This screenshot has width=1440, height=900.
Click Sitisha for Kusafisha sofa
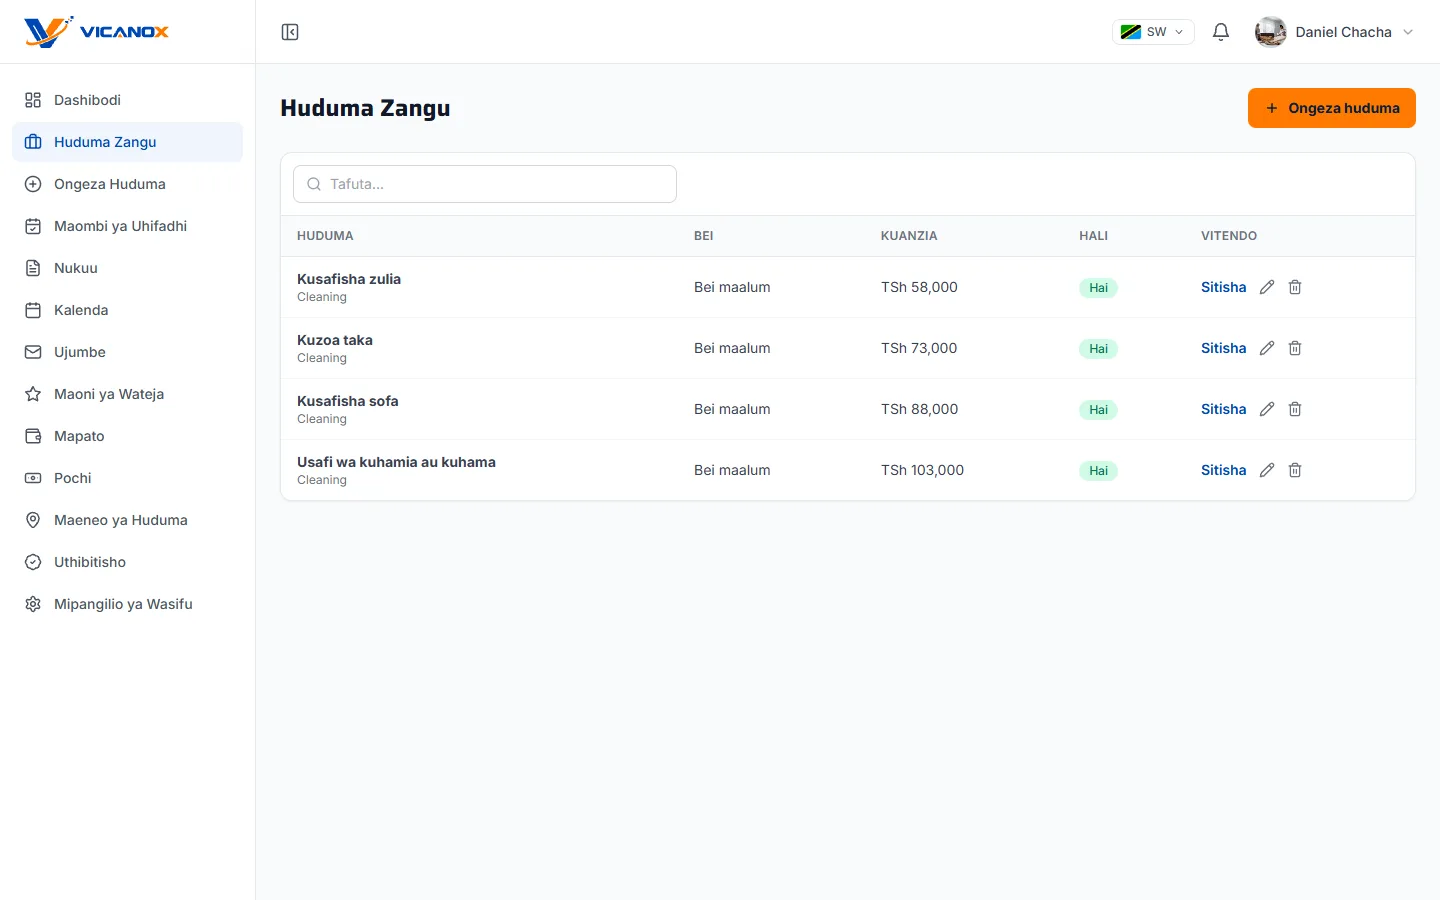pyautogui.click(x=1223, y=409)
